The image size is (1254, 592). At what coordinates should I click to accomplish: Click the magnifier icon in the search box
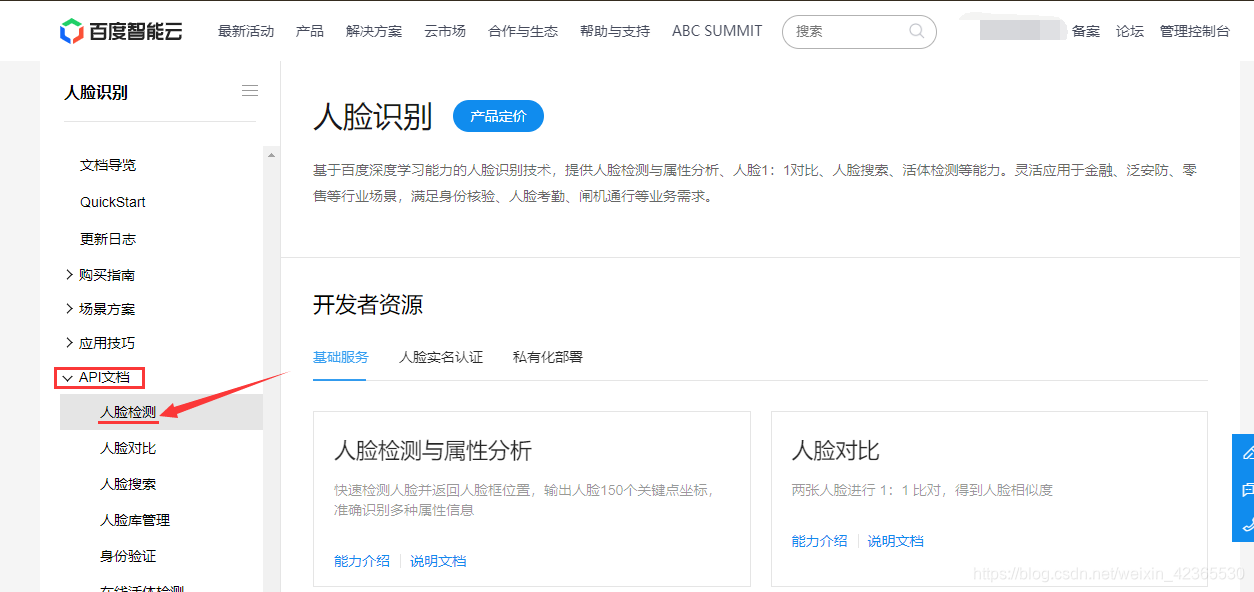click(x=916, y=31)
